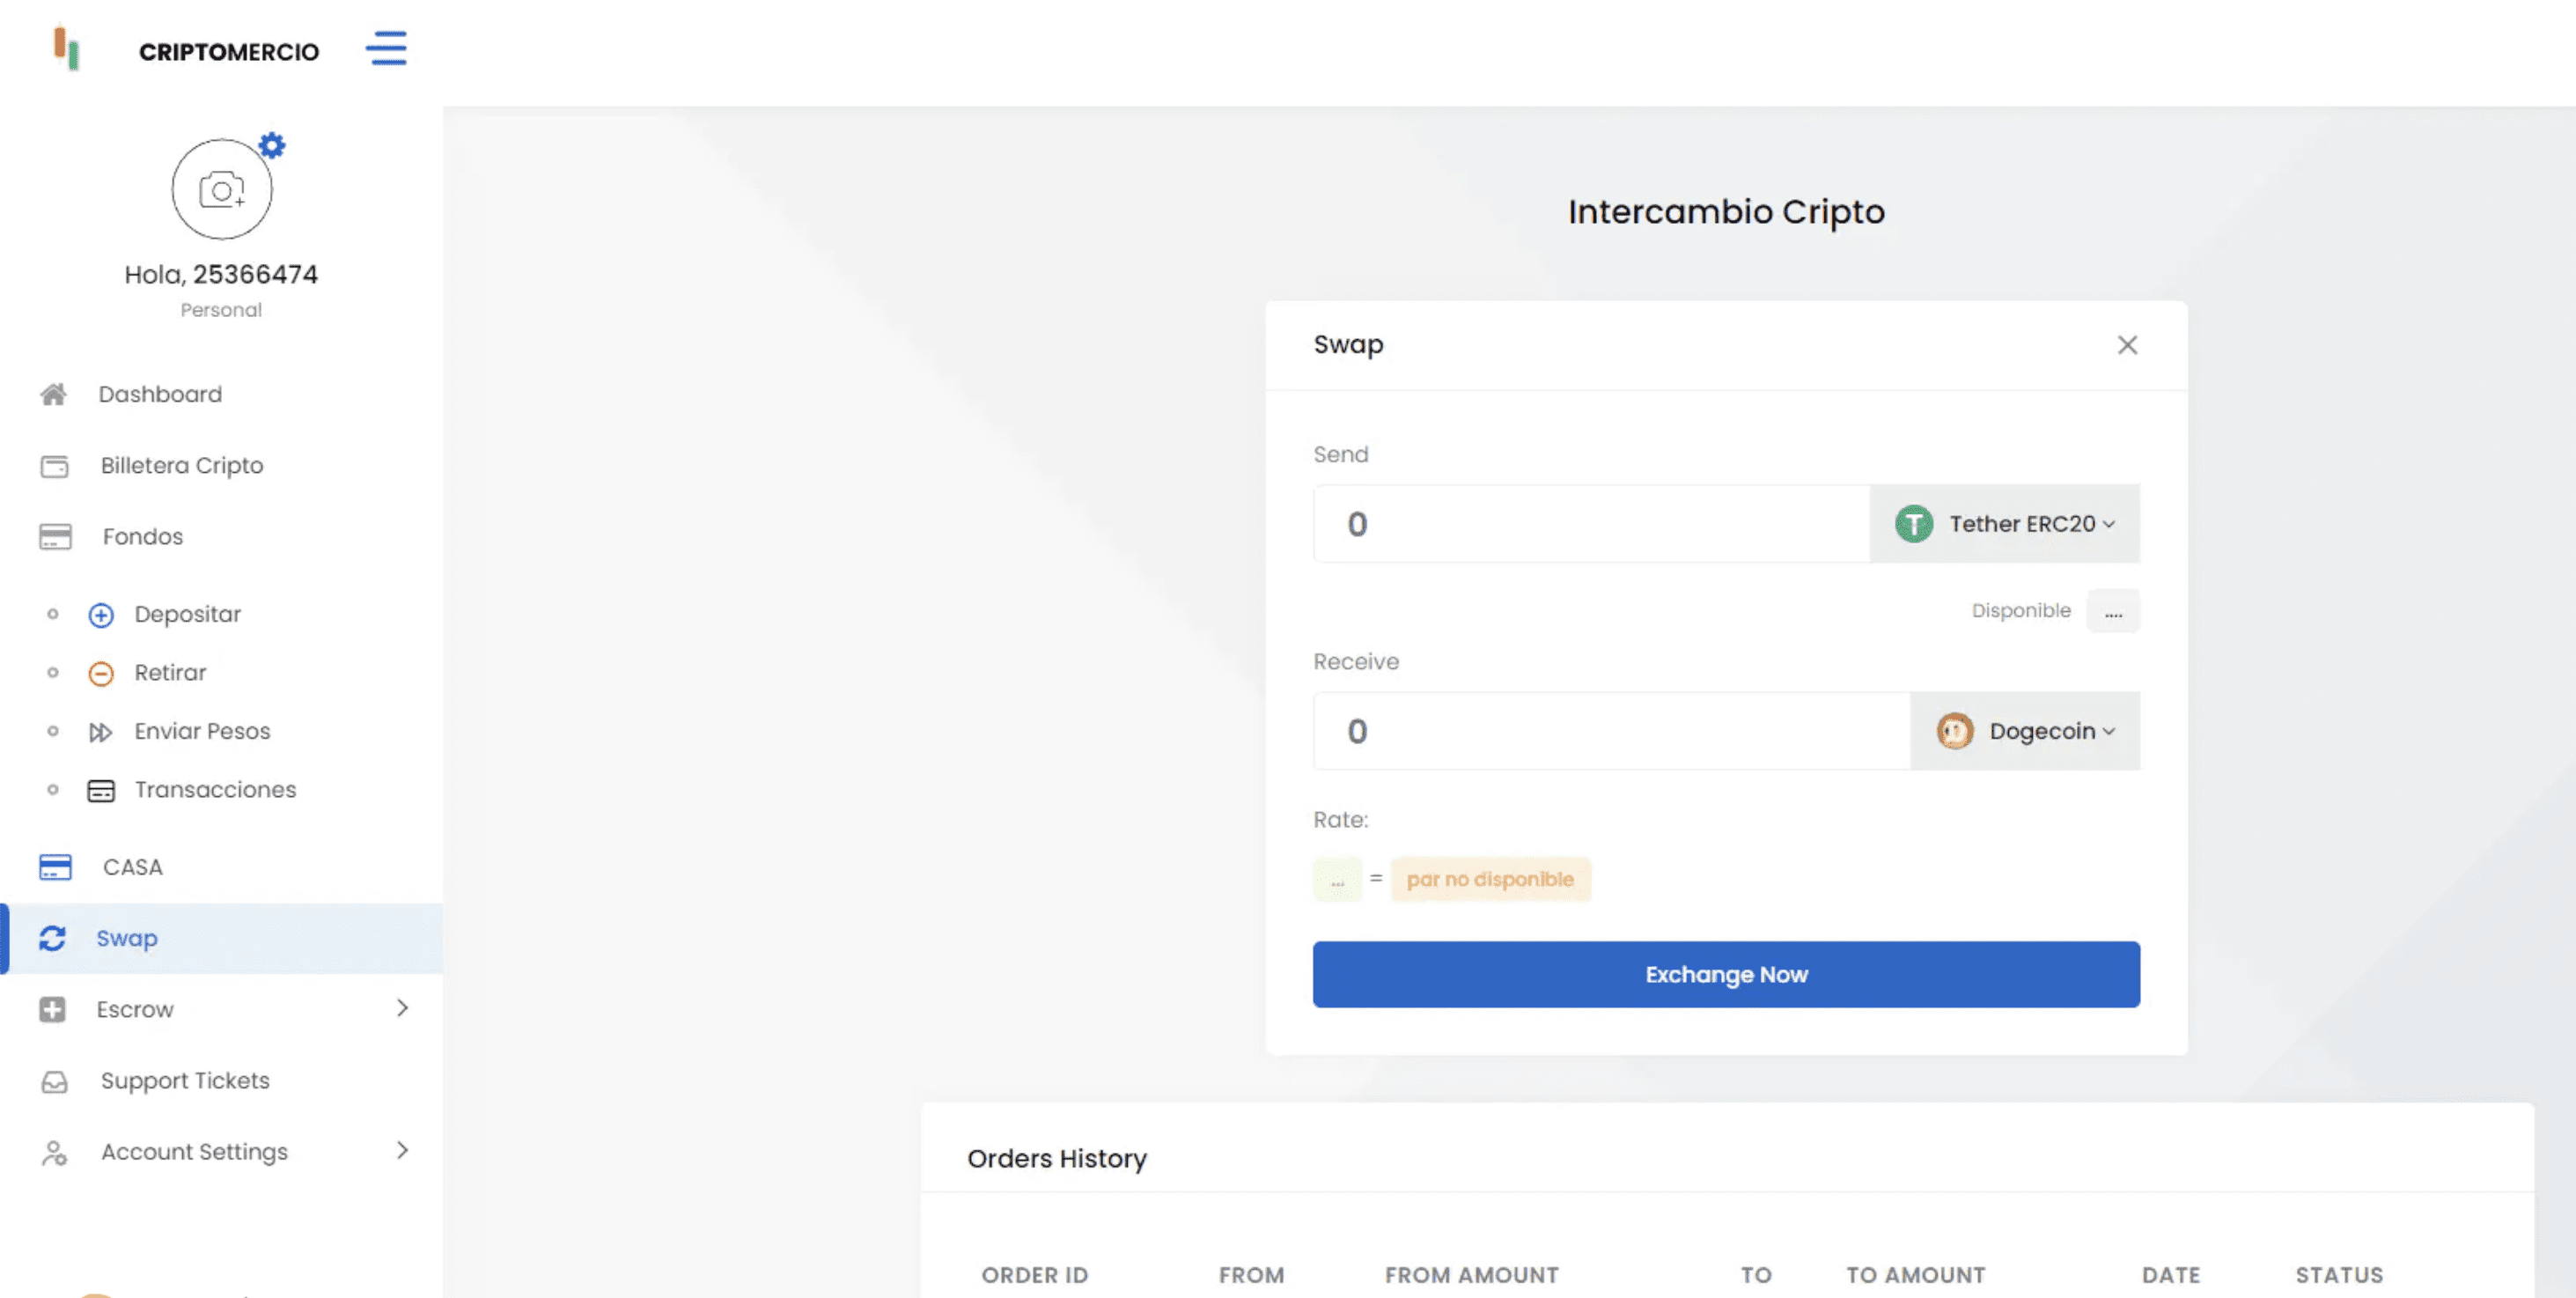Open the Dogecoin receive currency dropdown
The image size is (2576, 1298).
click(2024, 731)
